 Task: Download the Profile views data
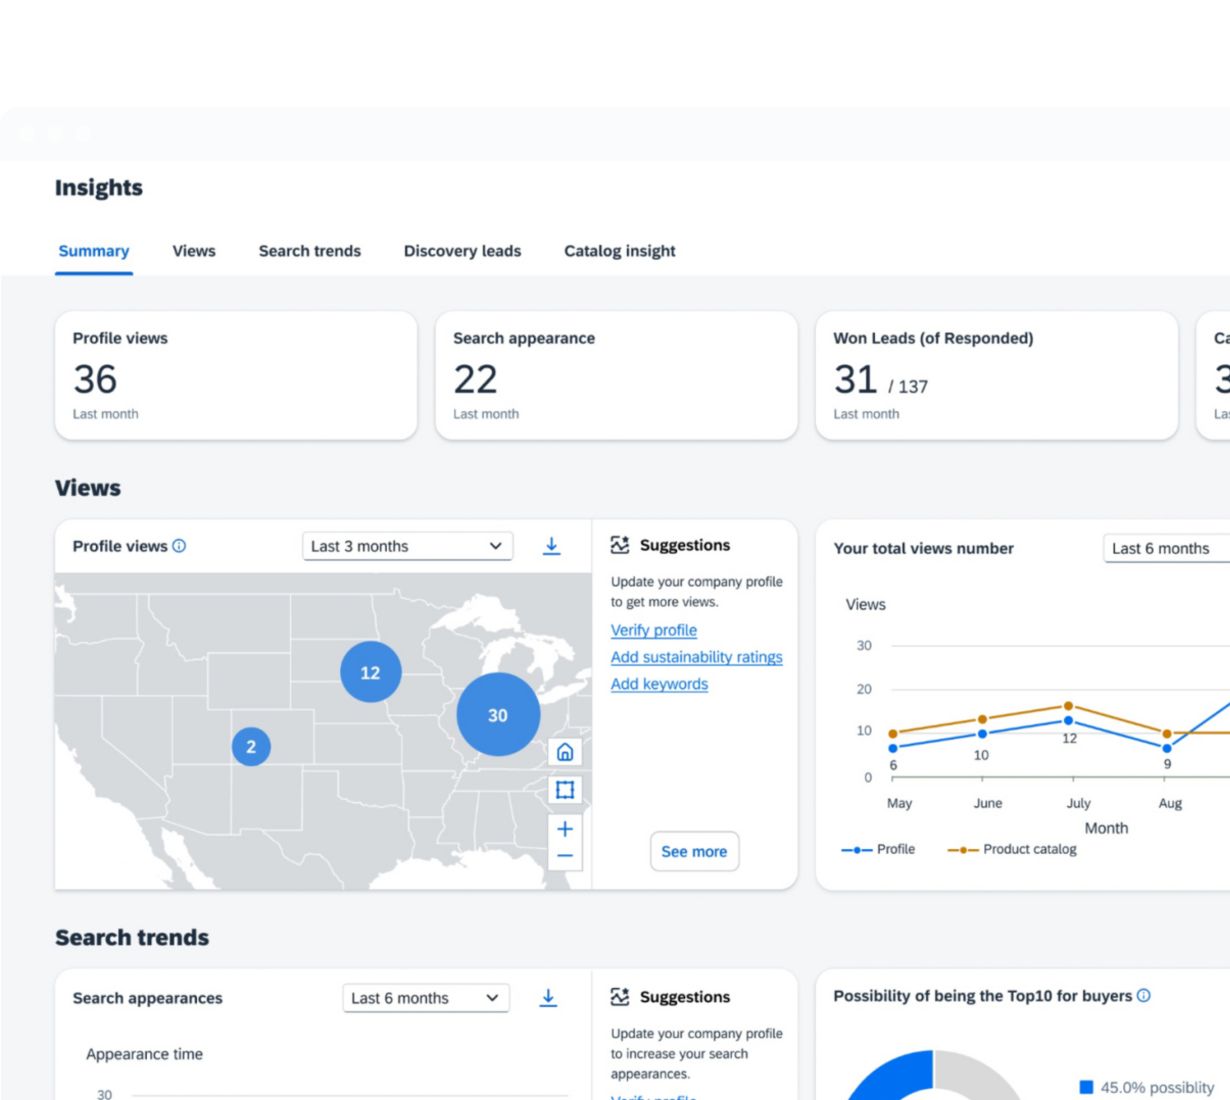551,546
